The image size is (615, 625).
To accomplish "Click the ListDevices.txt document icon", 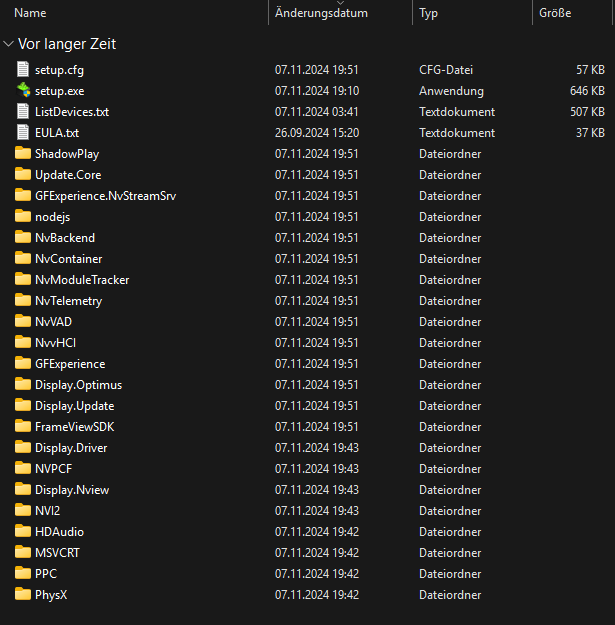I will pyautogui.click(x=23, y=112).
